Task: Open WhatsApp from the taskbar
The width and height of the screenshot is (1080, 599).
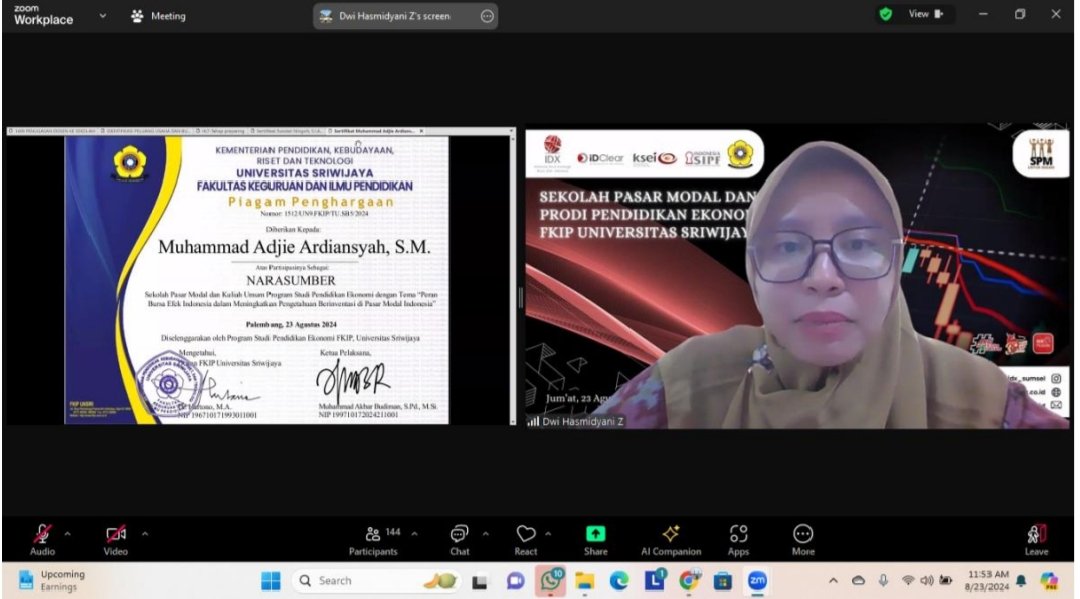Action: point(550,580)
